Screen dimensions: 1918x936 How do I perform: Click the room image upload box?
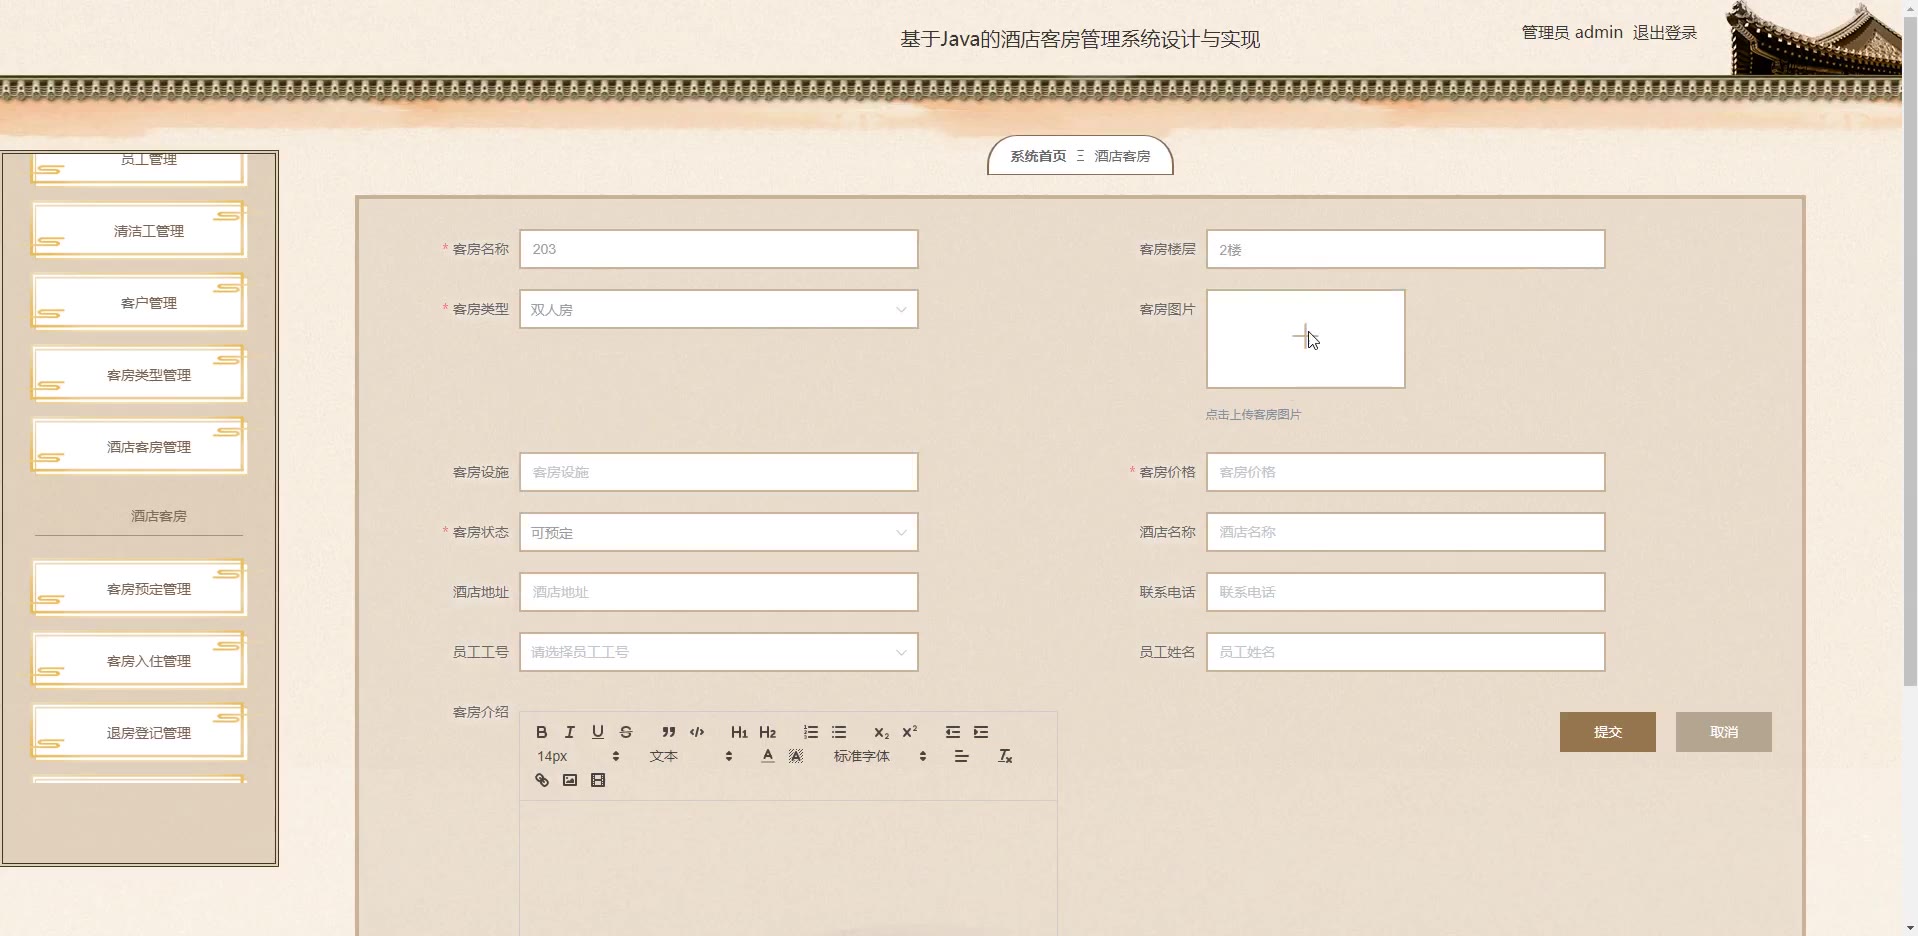[x=1305, y=339]
